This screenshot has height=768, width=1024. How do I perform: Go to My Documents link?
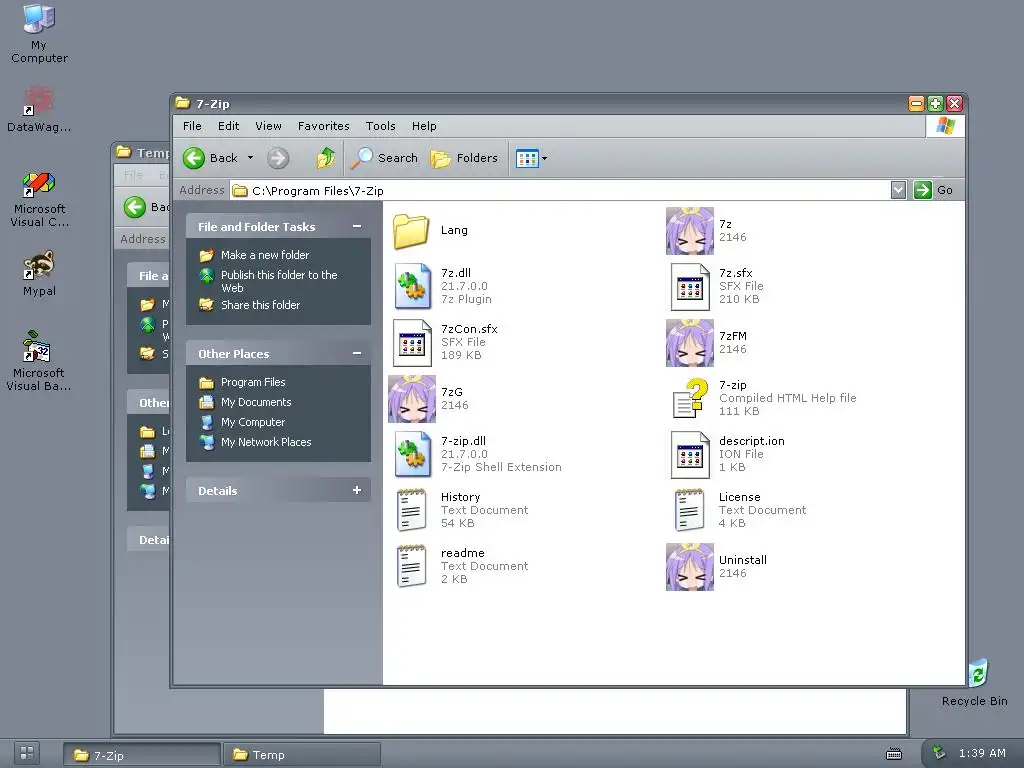[x=255, y=402]
